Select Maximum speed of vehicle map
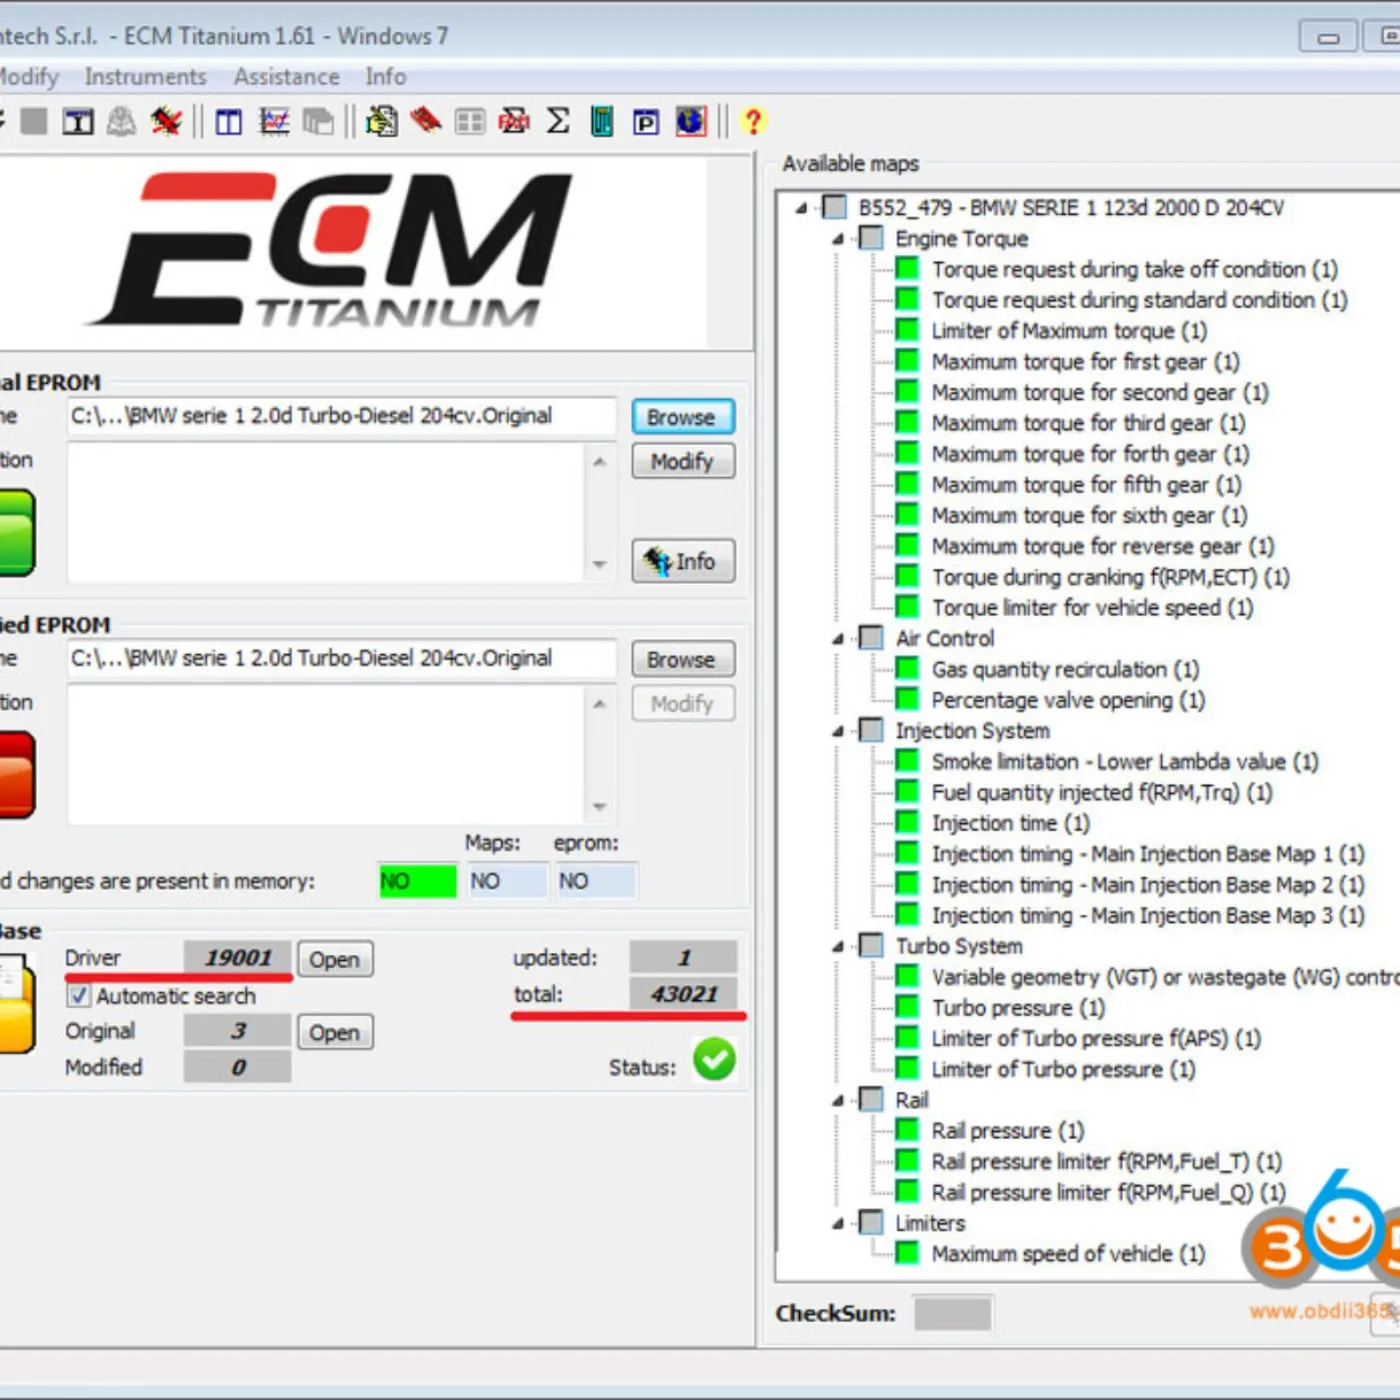Viewport: 1400px width, 1400px height. [x=1069, y=1254]
